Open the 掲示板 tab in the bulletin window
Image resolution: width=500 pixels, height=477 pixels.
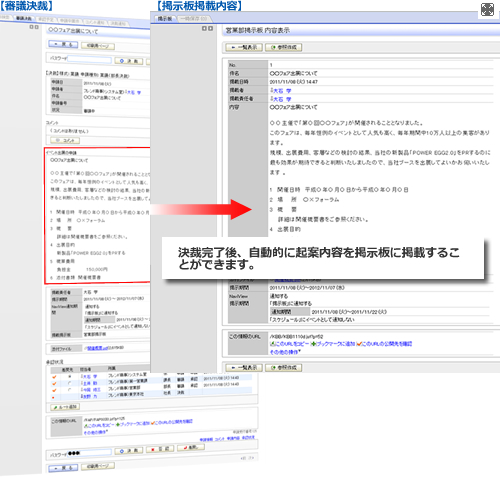[x=165, y=19]
